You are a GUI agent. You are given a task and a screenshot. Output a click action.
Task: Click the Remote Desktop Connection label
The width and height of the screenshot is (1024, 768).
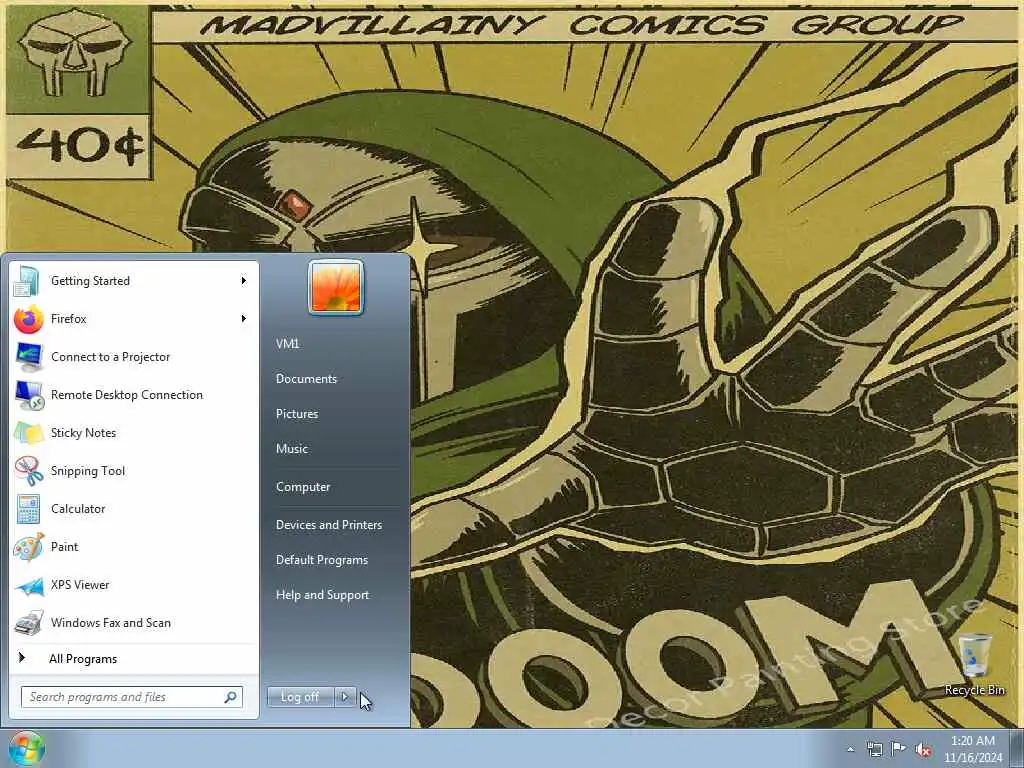[x=127, y=394]
